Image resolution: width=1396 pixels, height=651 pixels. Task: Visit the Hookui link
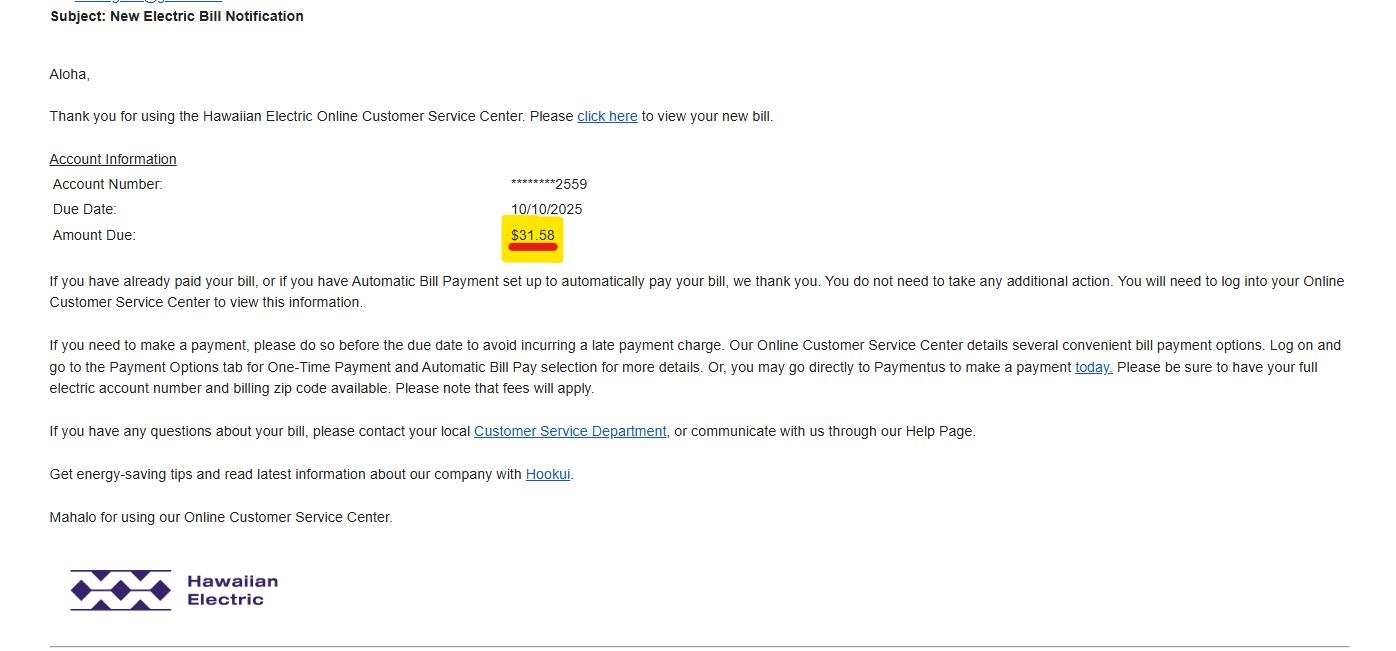(548, 474)
